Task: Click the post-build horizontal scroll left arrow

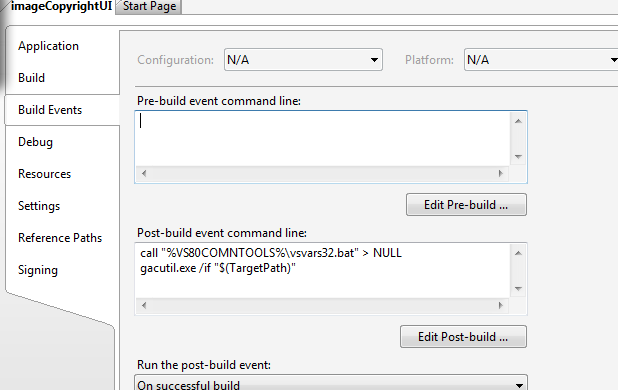Action: point(144,305)
